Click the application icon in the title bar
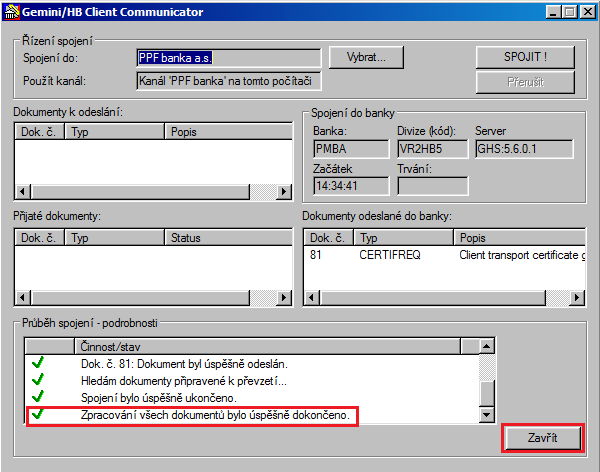 pos(11,12)
